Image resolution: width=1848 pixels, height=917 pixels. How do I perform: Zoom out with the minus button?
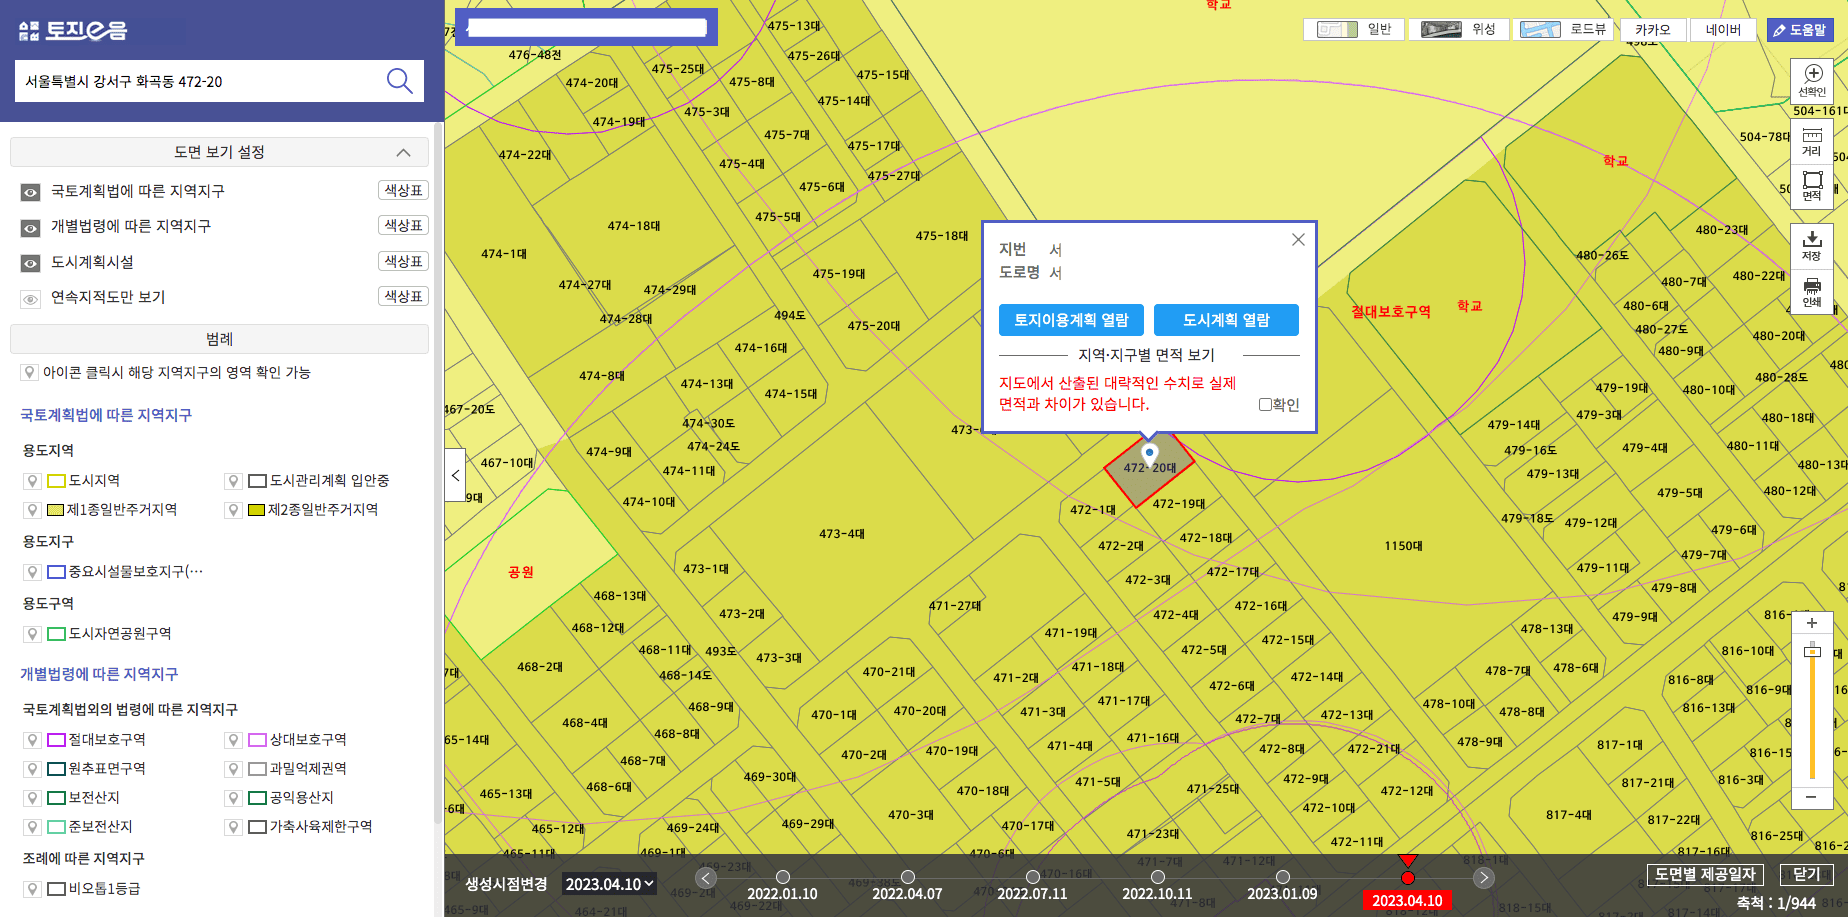coord(1811,797)
